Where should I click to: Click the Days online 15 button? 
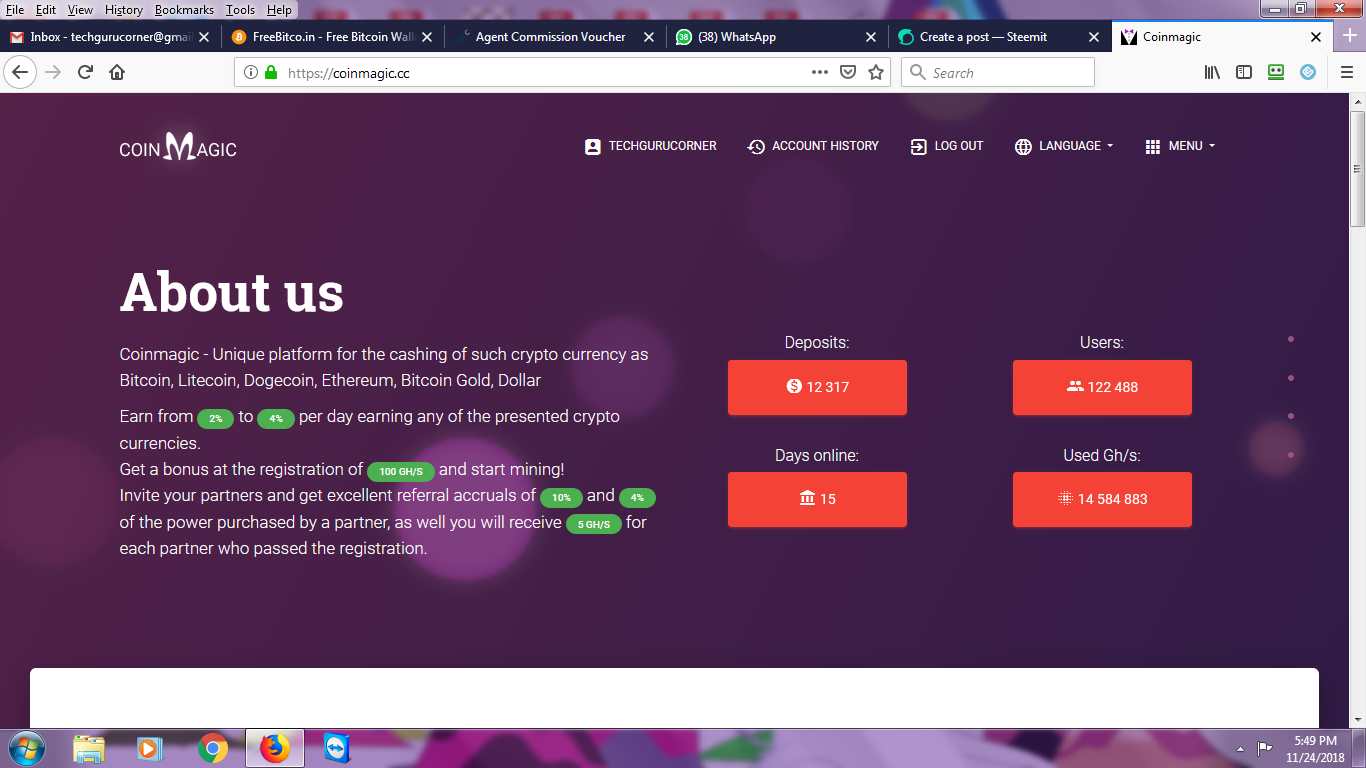tap(817, 499)
